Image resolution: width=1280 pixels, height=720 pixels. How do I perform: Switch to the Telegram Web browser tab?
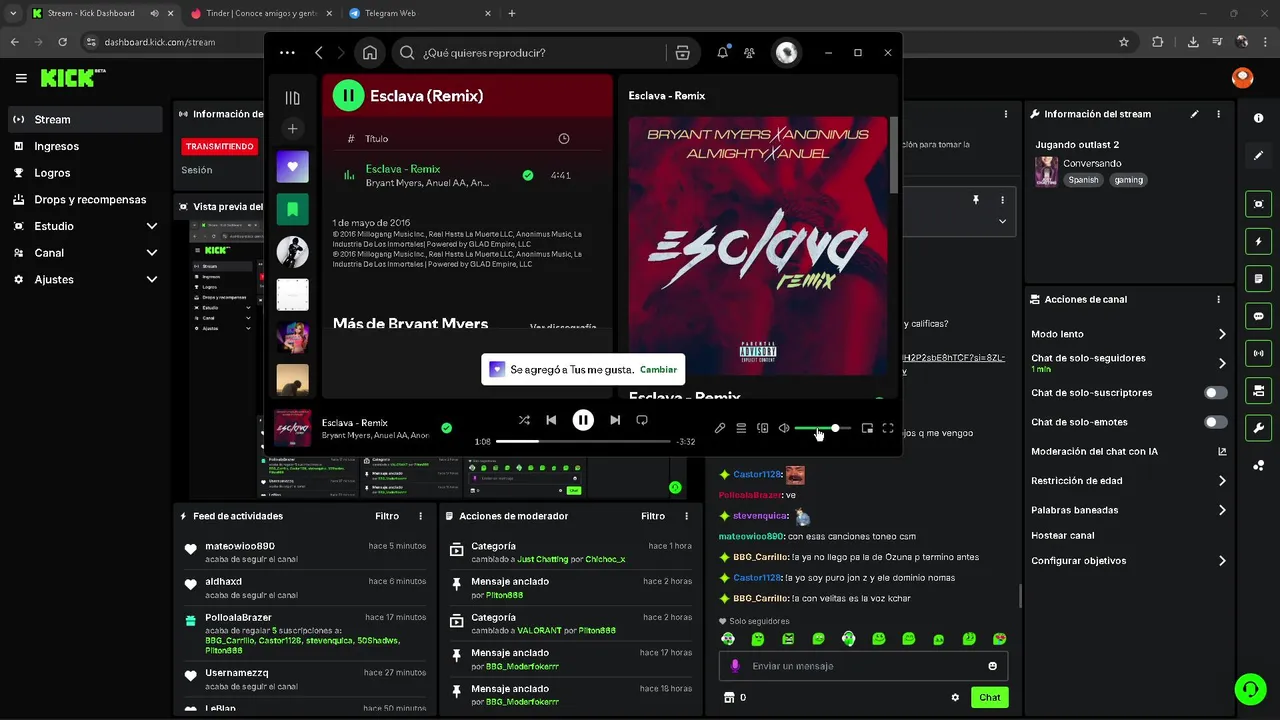click(x=418, y=13)
